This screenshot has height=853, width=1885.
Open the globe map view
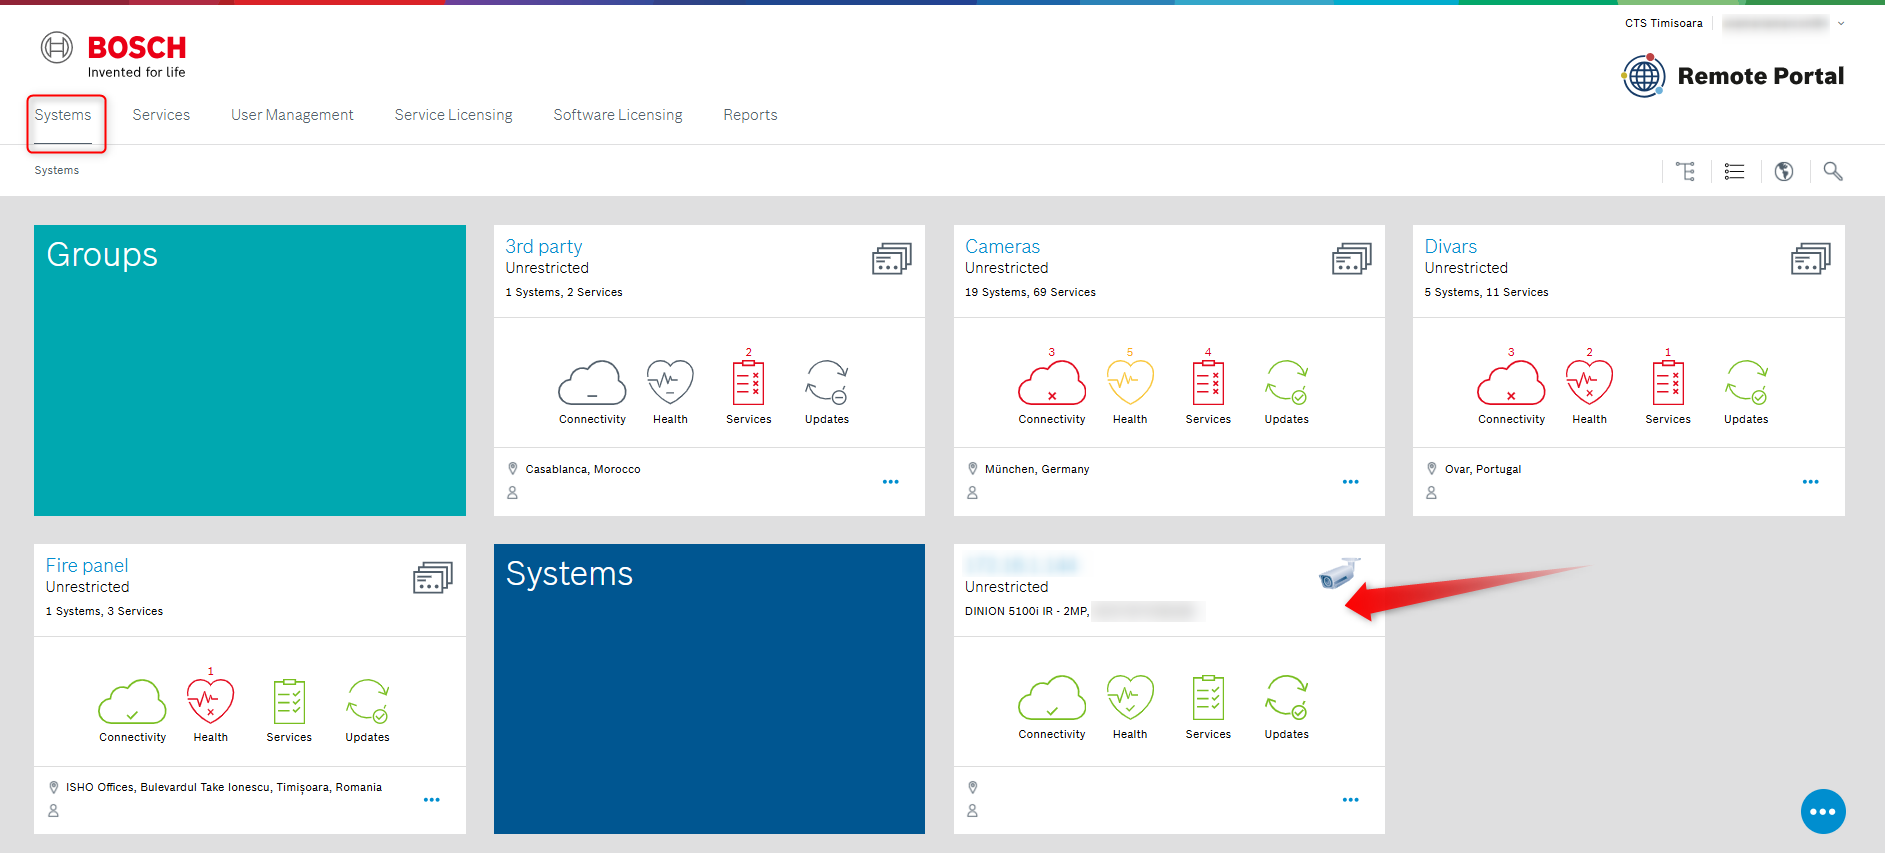1783,172
